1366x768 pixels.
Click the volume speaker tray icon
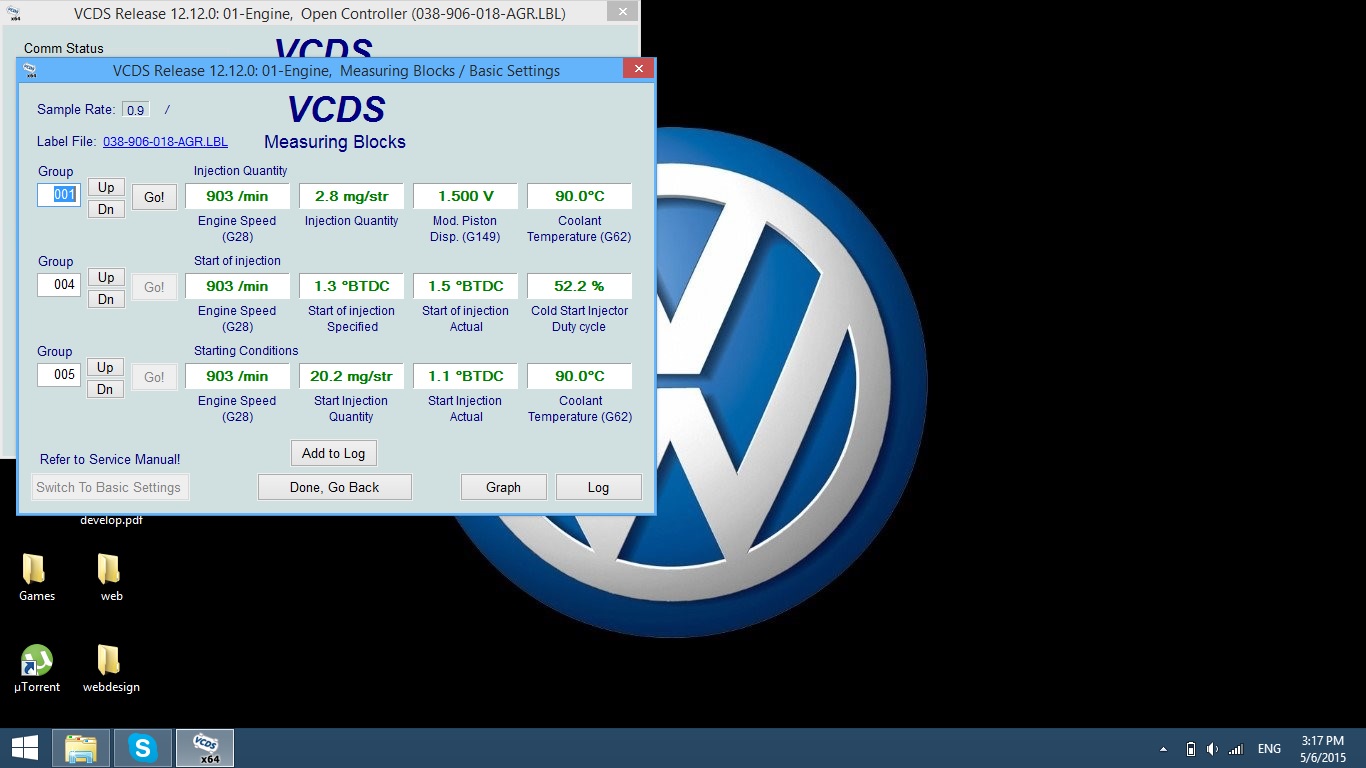[1212, 749]
